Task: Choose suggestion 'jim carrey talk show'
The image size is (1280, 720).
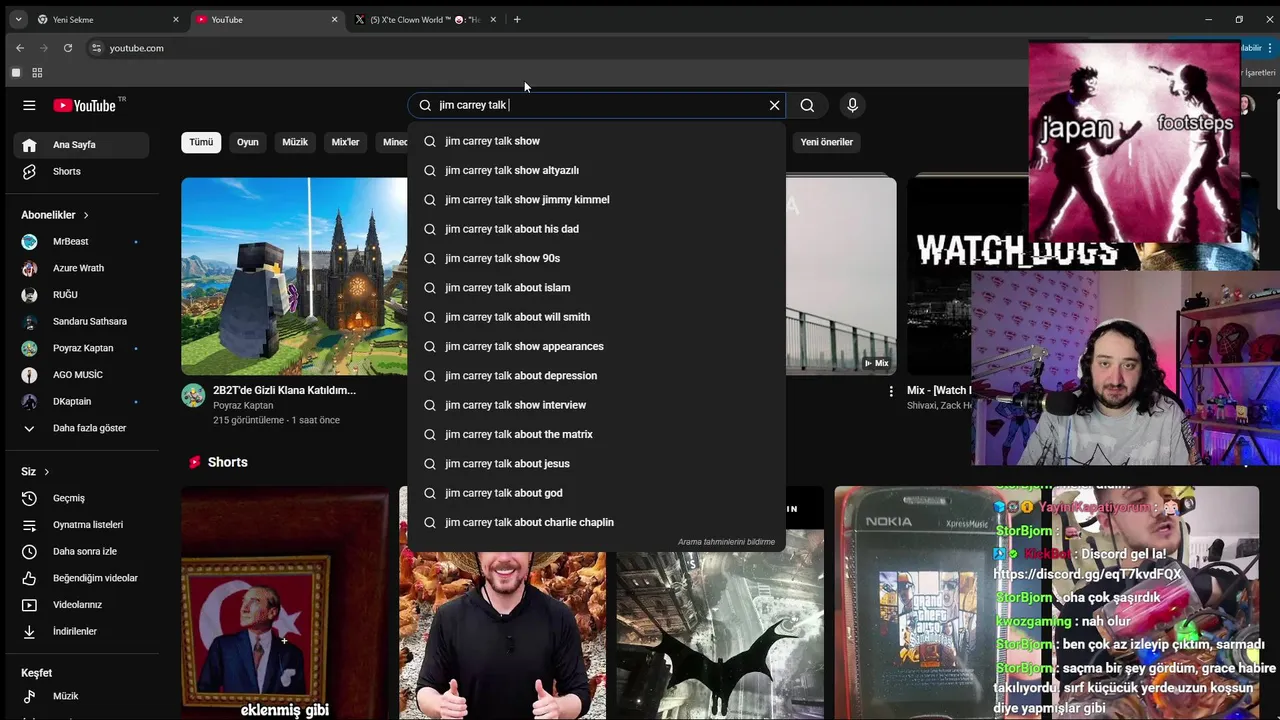Action: (596, 141)
